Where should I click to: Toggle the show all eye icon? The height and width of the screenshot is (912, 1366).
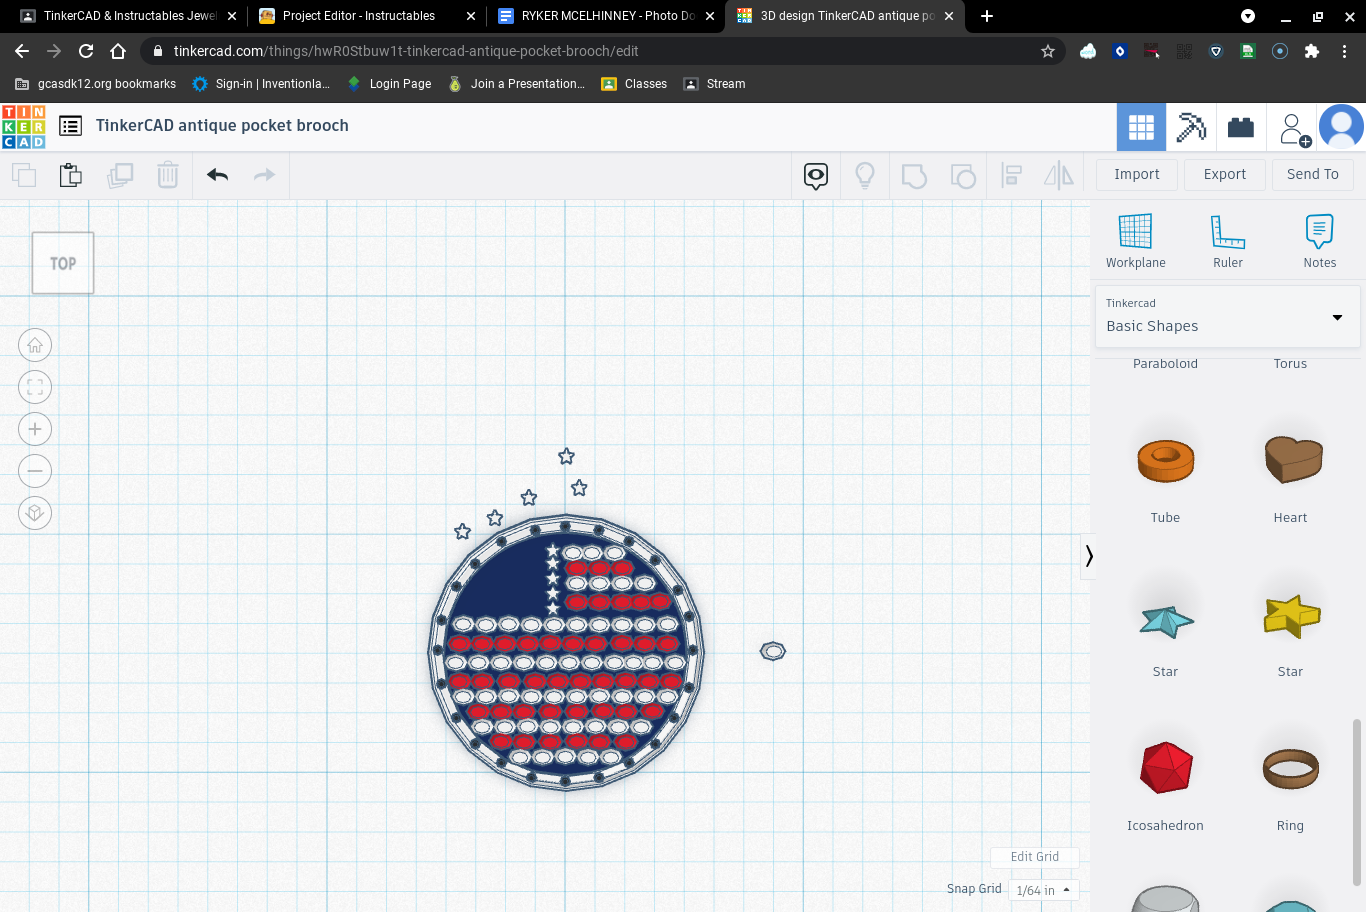816,176
